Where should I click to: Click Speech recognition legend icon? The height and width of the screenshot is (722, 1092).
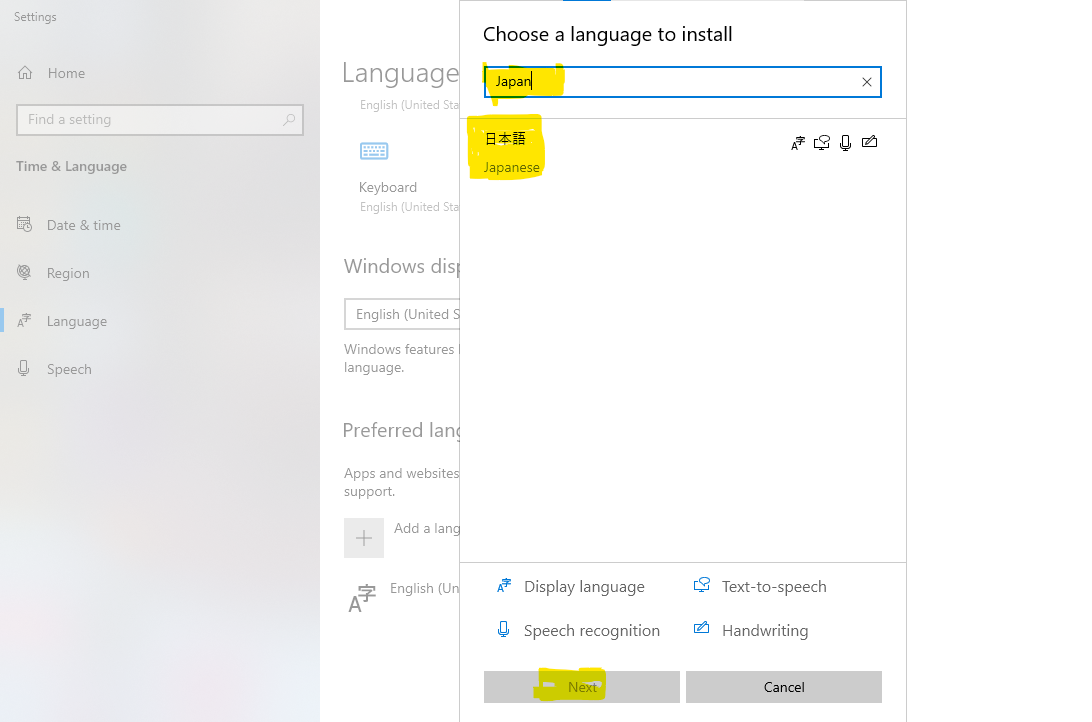click(503, 629)
